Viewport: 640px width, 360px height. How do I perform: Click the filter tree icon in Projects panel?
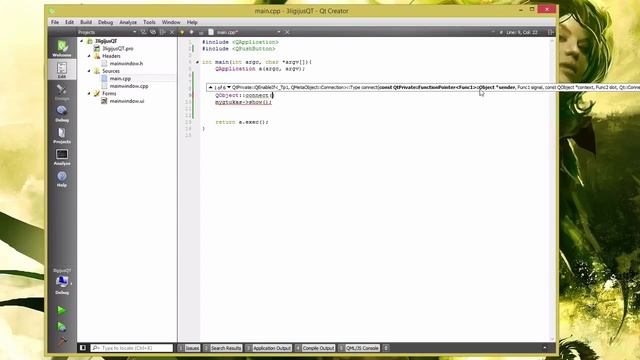(x=143, y=32)
